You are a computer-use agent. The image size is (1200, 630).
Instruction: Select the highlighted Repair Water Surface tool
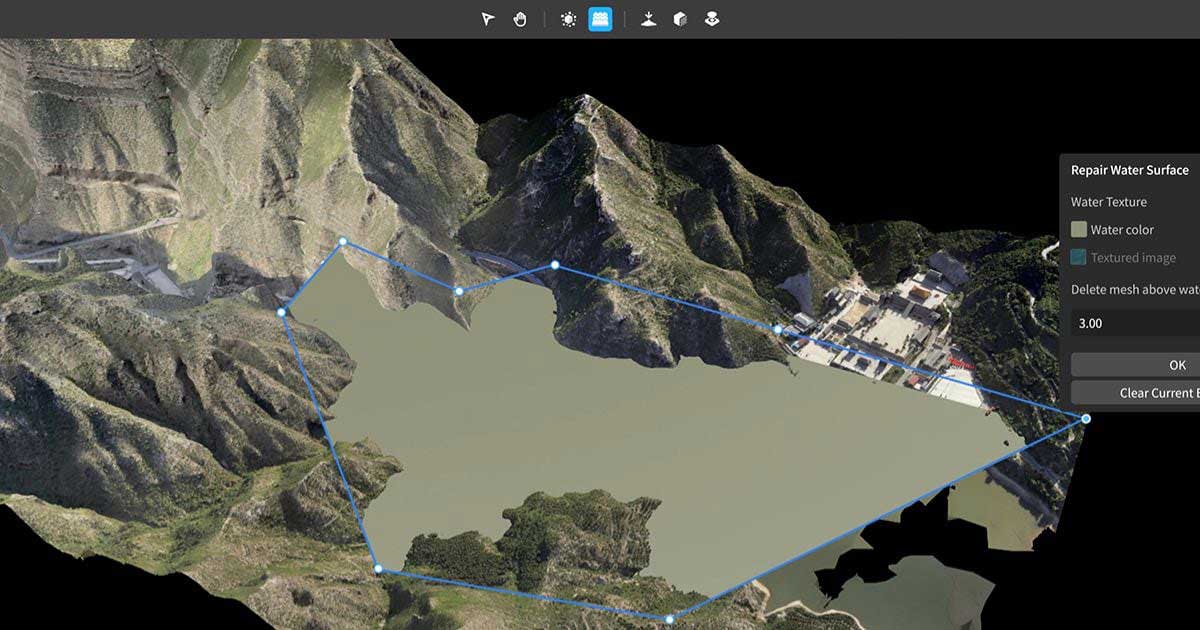(600, 17)
